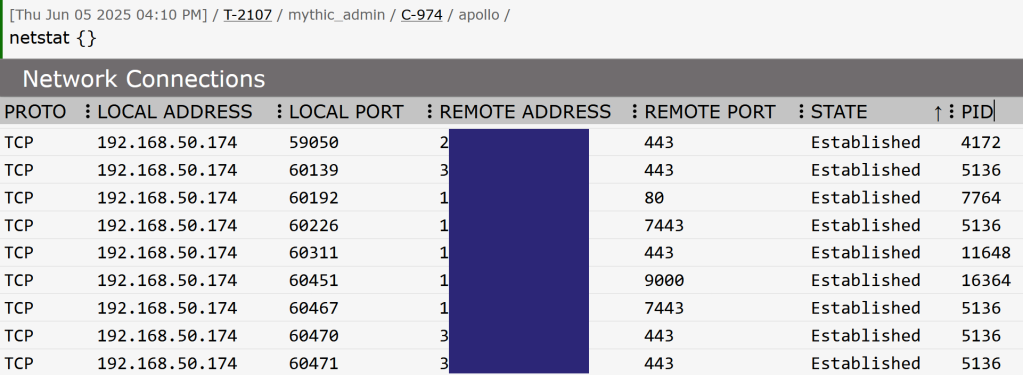Open task T-2107 link
This screenshot has width=1023, height=375.
click(247, 14)
